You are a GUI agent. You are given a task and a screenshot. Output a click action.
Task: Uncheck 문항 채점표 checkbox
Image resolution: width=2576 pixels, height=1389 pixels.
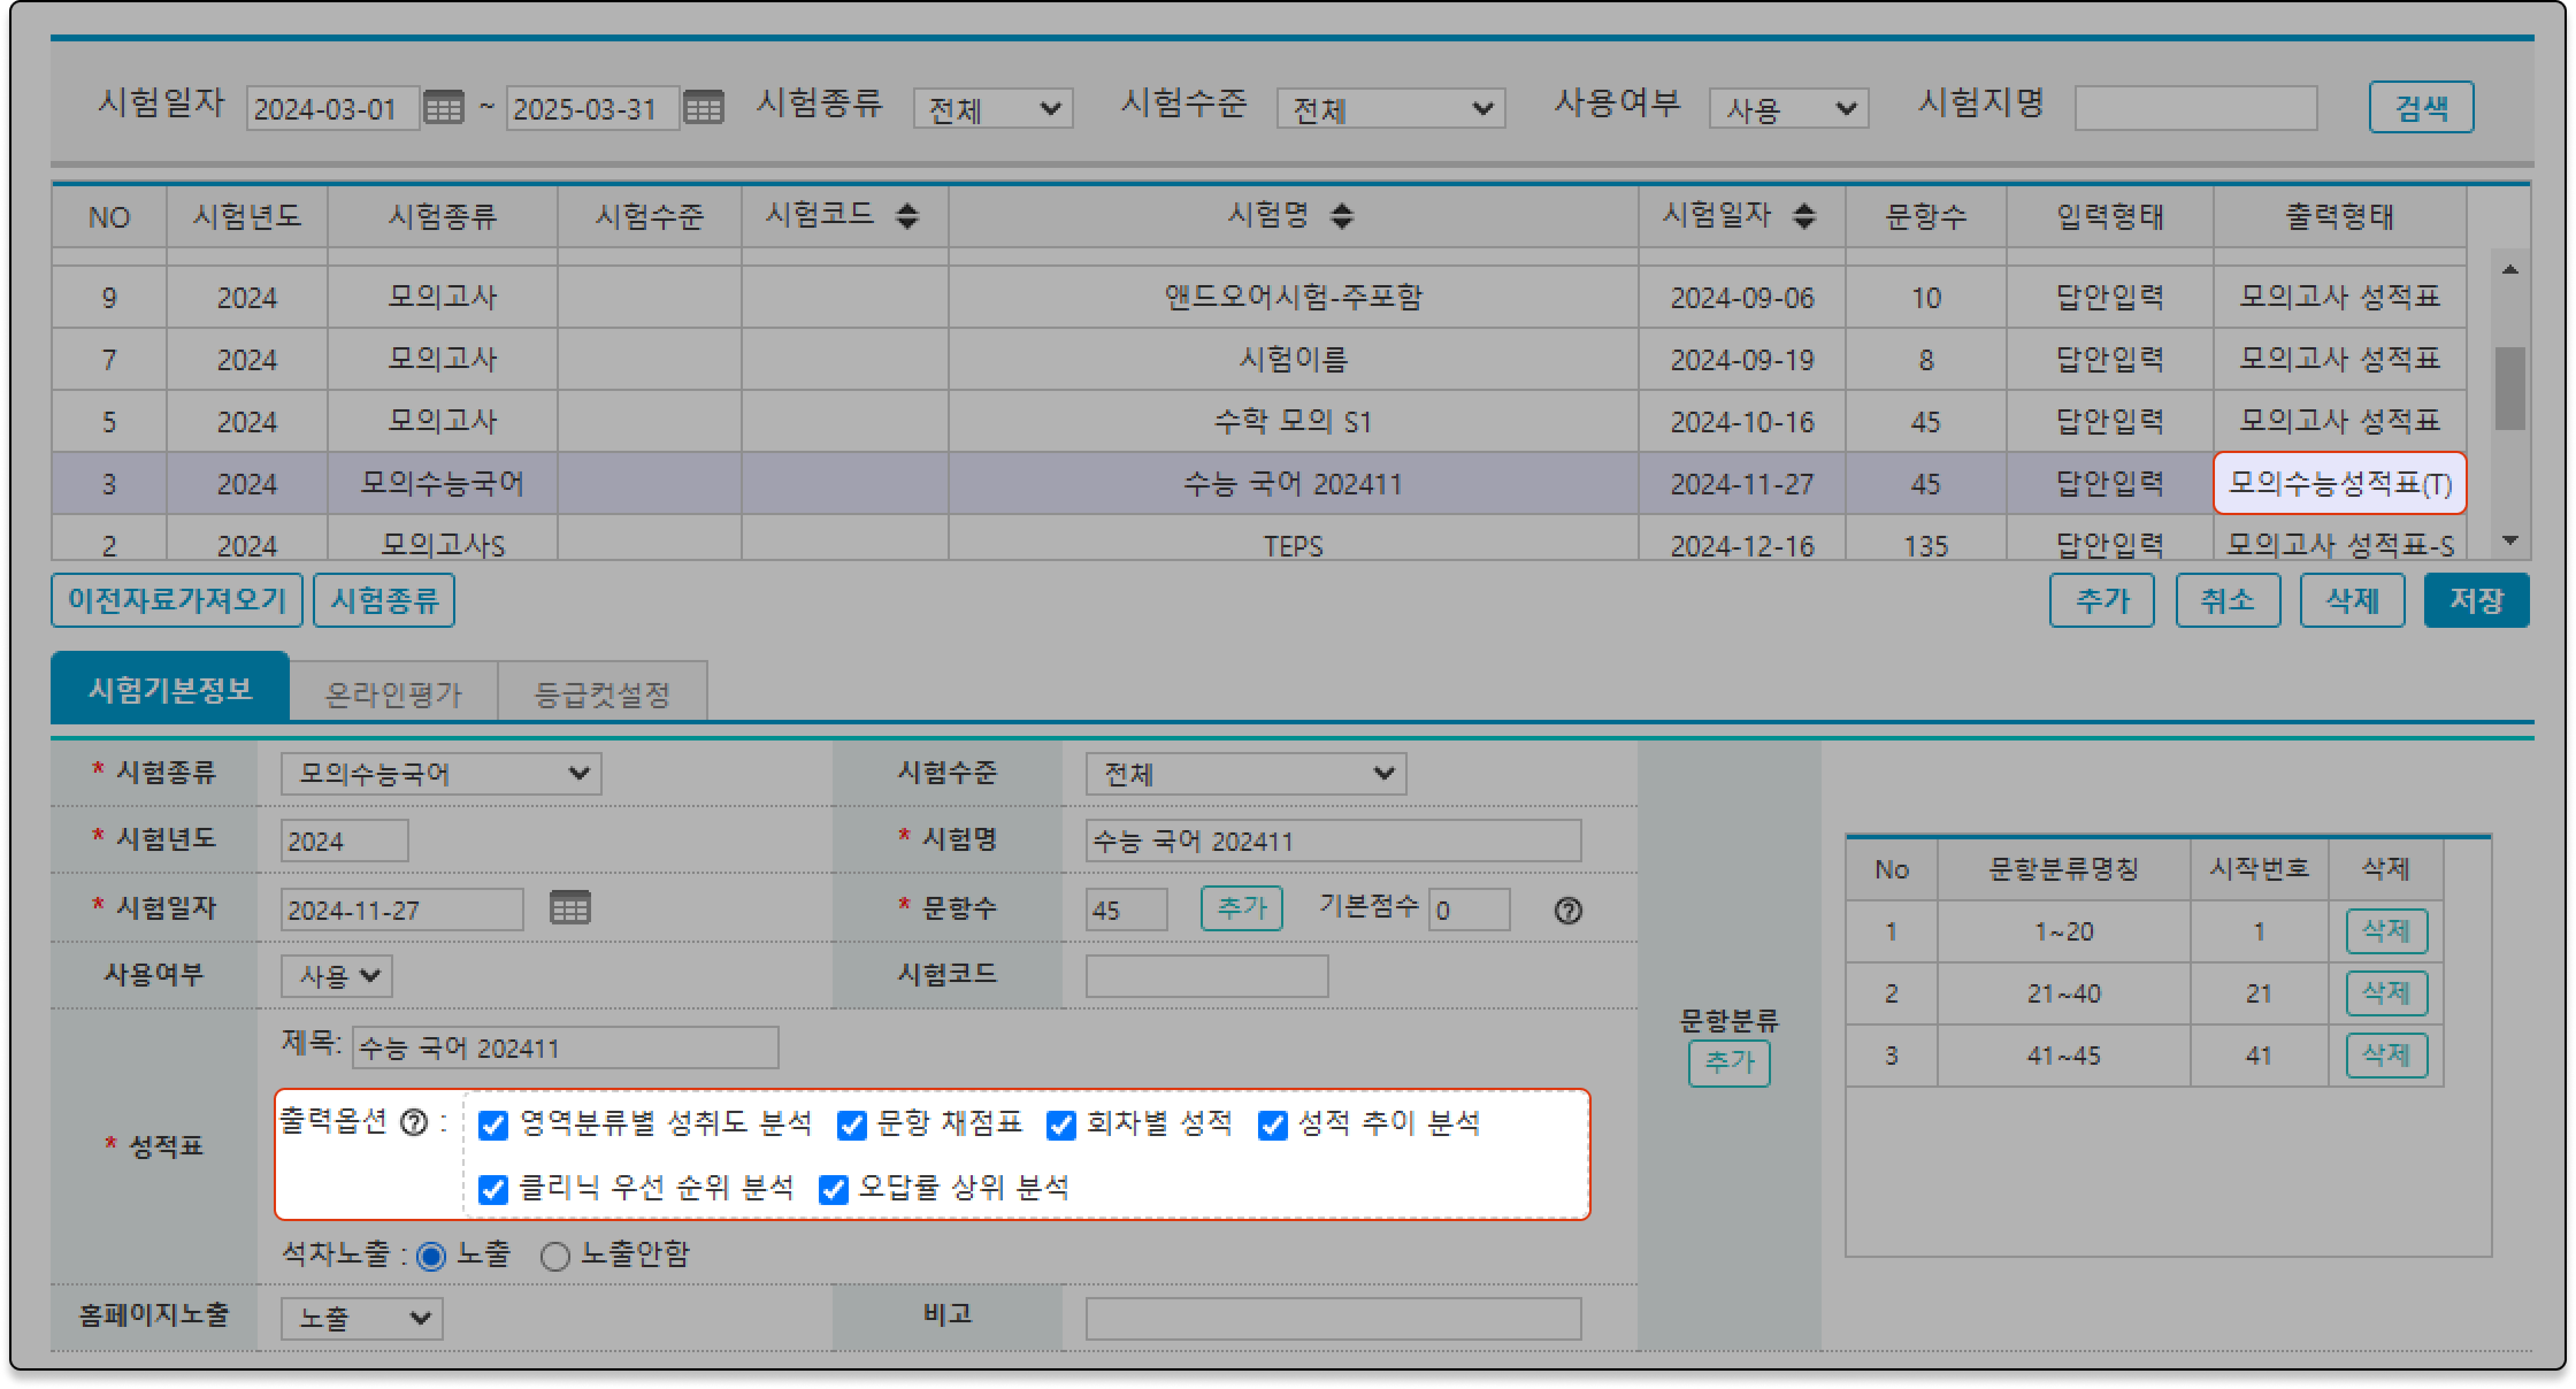[852, 1125]
